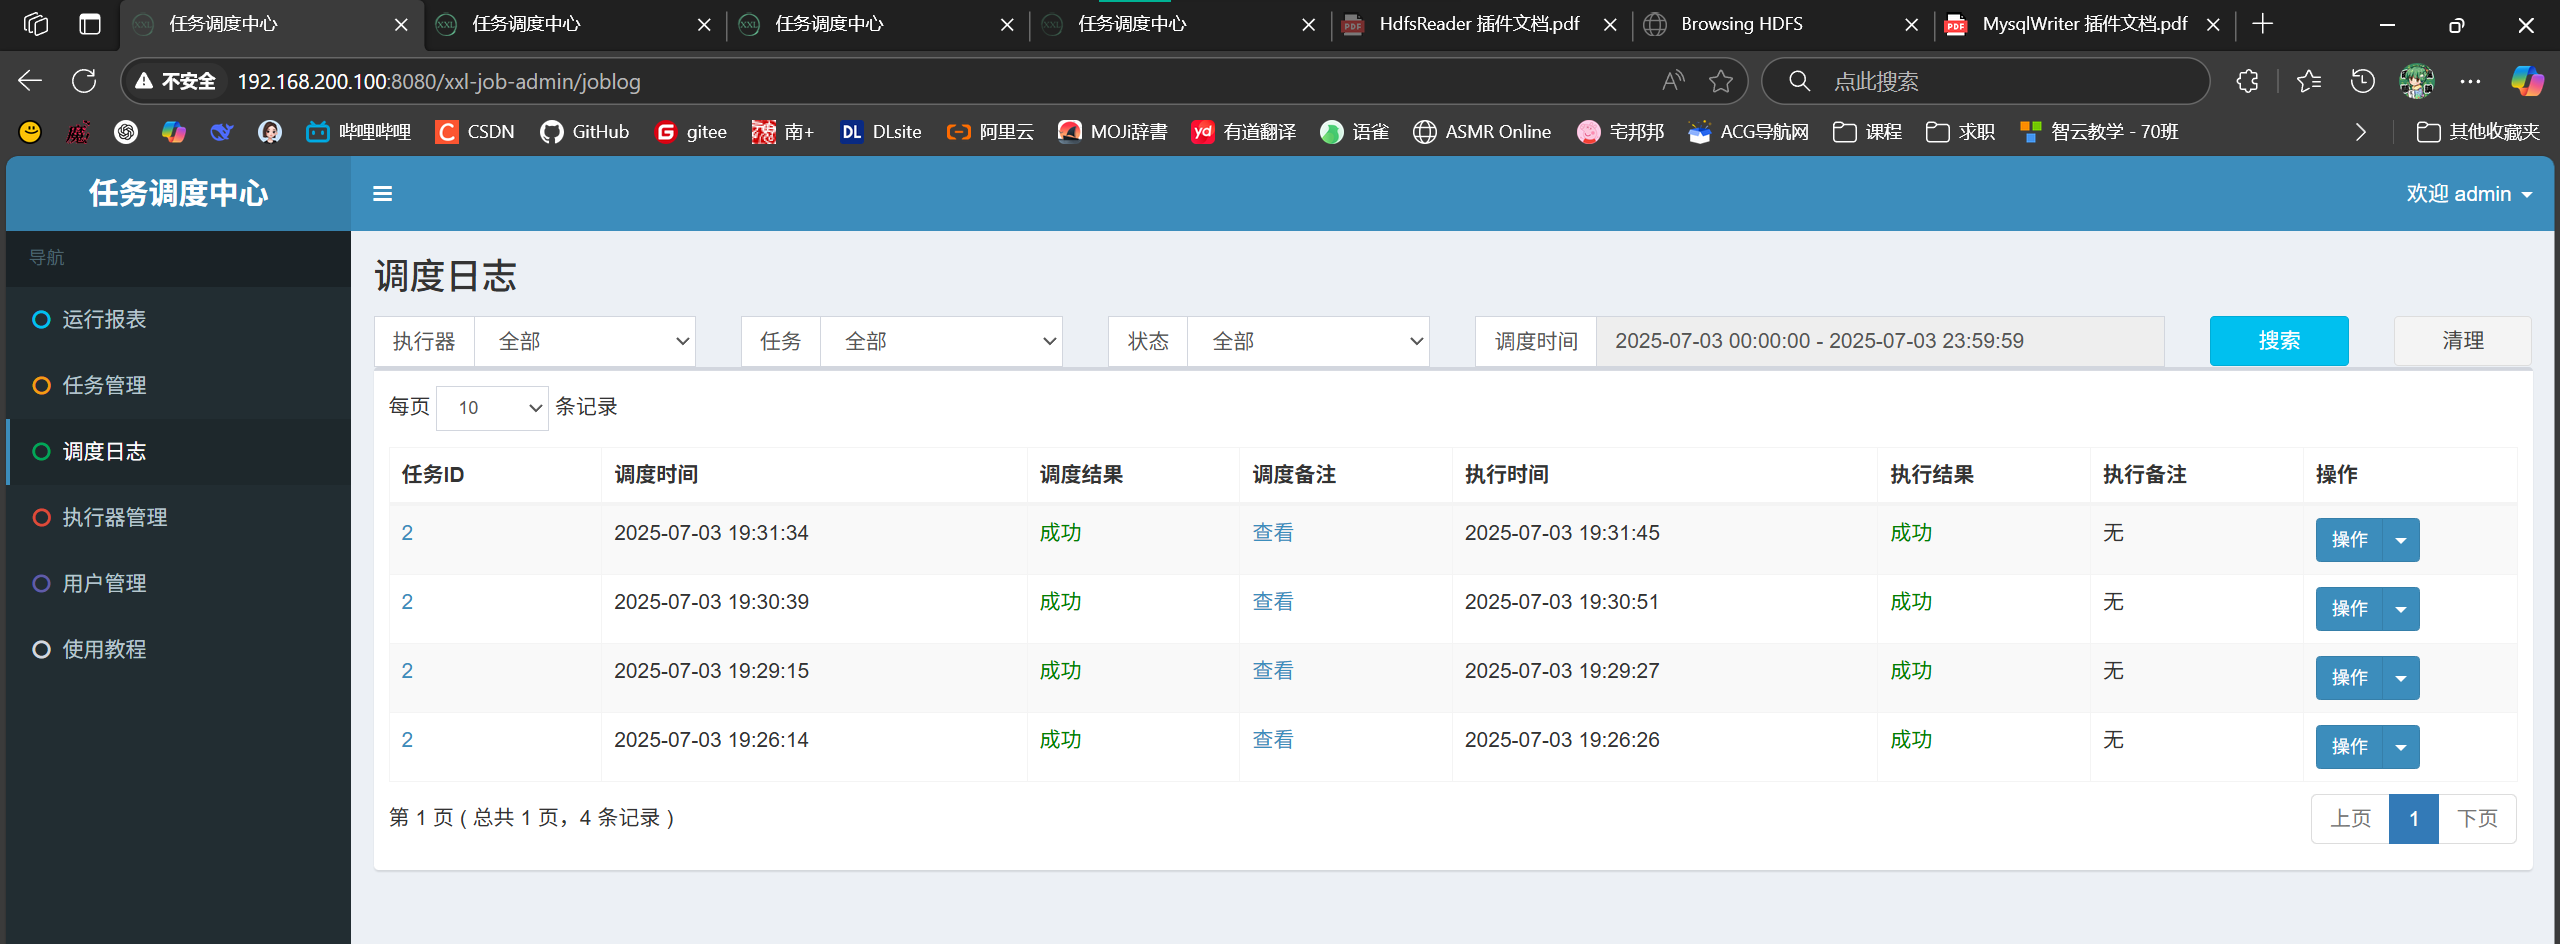Open the 使用教程 page
The height and width of the screenshot is (944, 2560).
tap(104, 649)
